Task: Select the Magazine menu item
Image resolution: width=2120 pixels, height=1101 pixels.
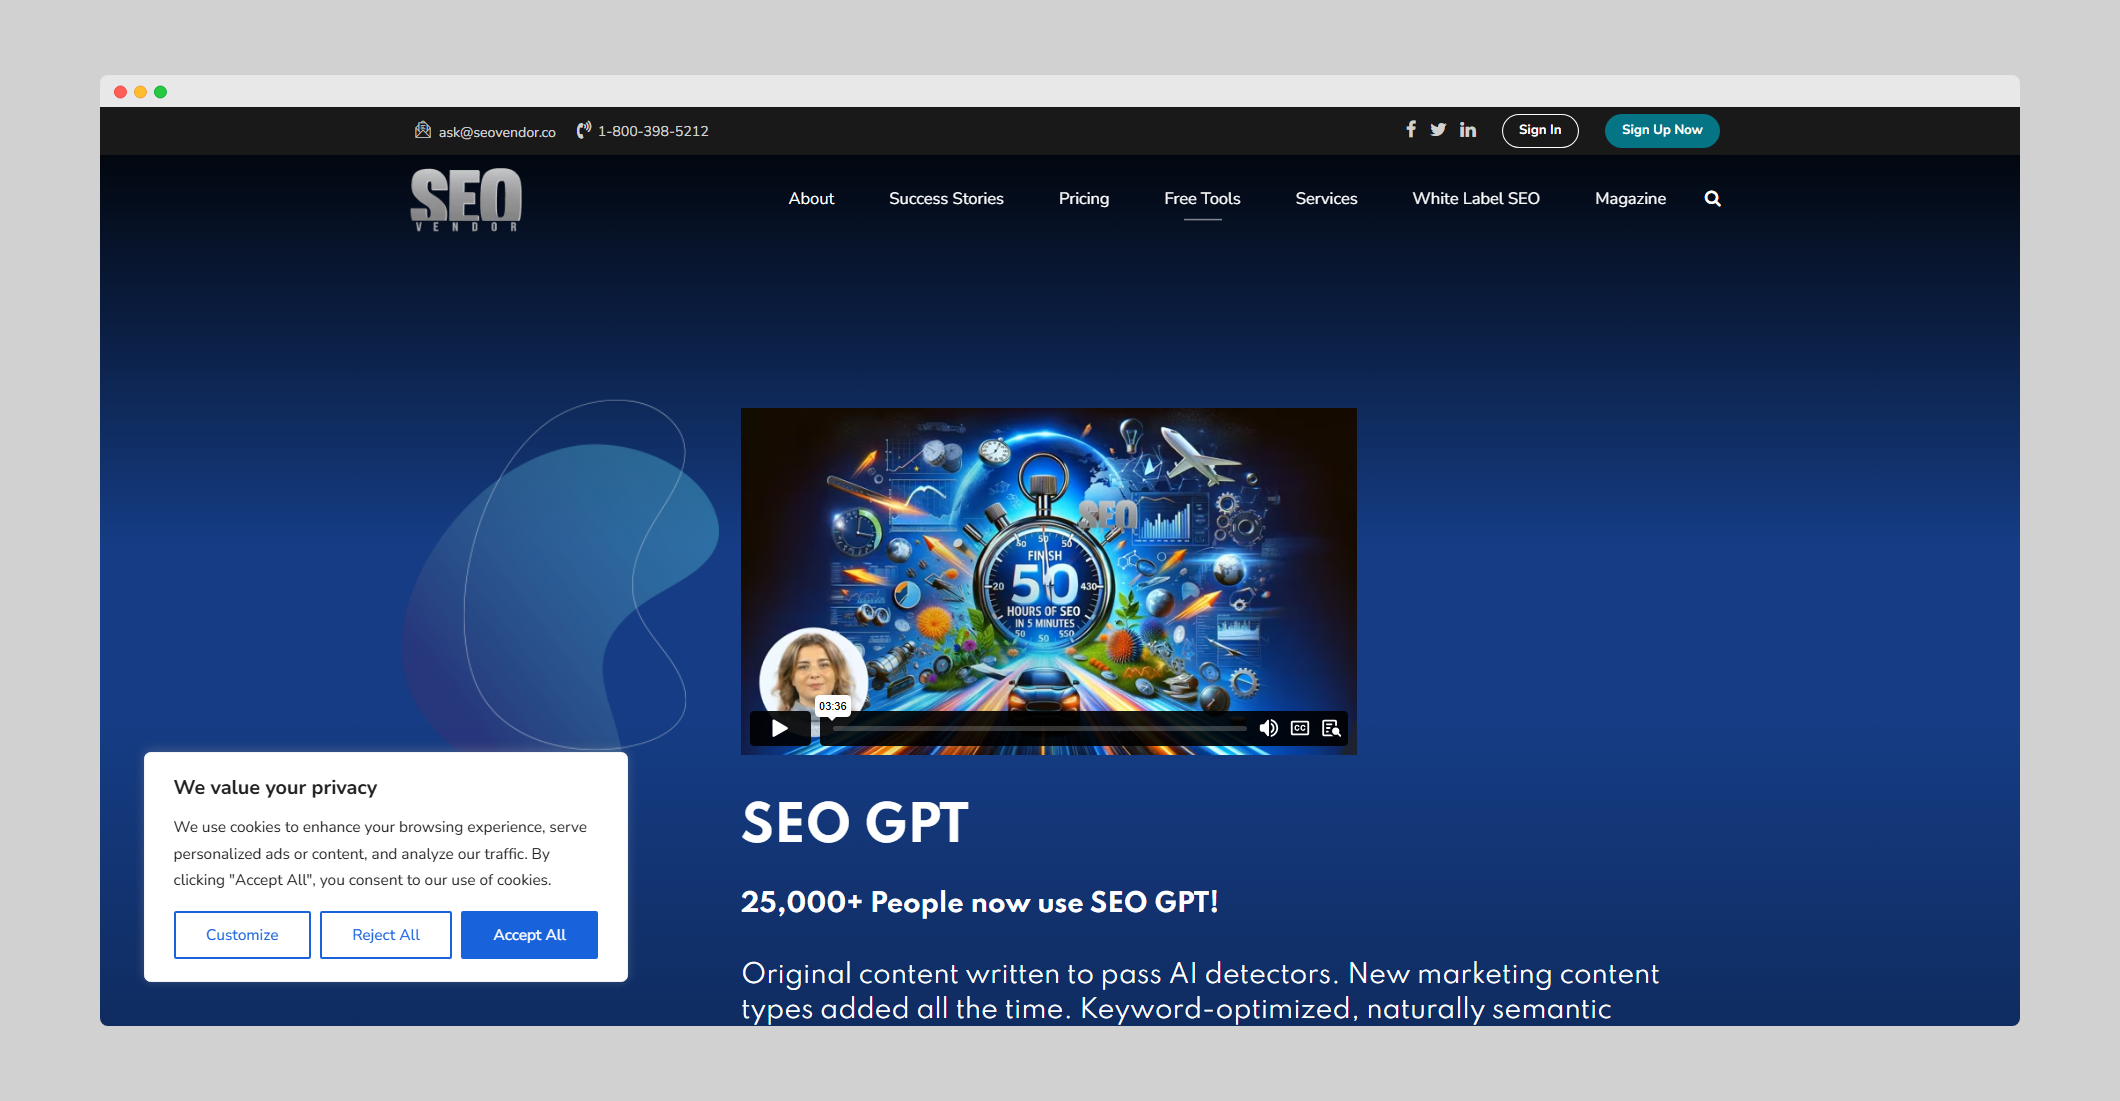Action: (1630, 198)
